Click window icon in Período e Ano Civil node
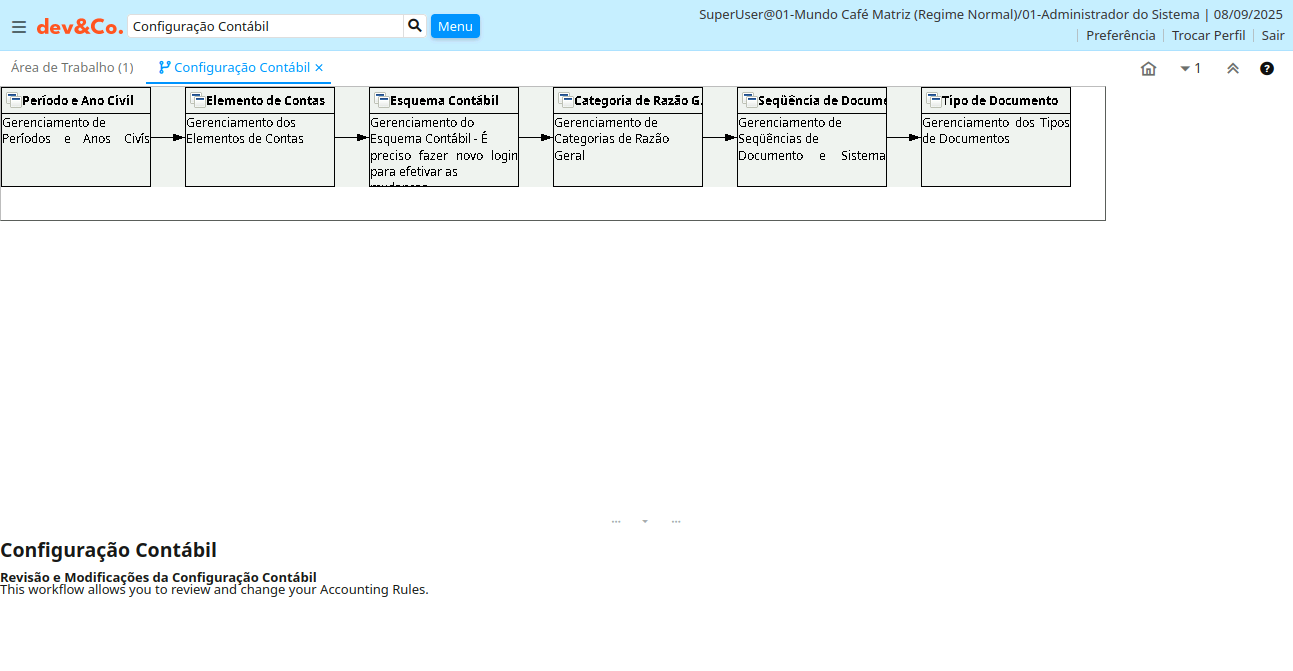 14,100
